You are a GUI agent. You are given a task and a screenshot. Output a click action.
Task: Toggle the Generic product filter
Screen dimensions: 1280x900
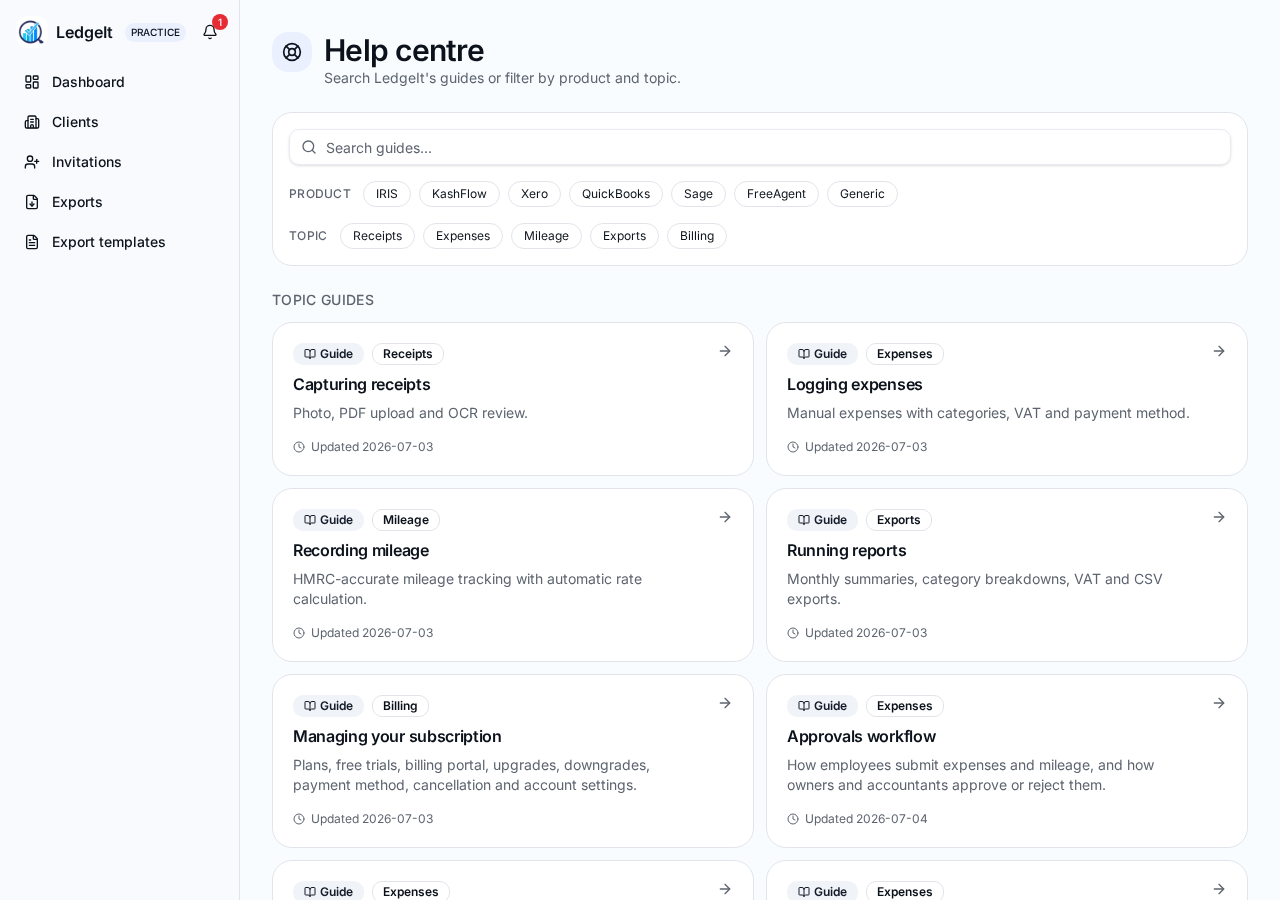coord(862,194)
